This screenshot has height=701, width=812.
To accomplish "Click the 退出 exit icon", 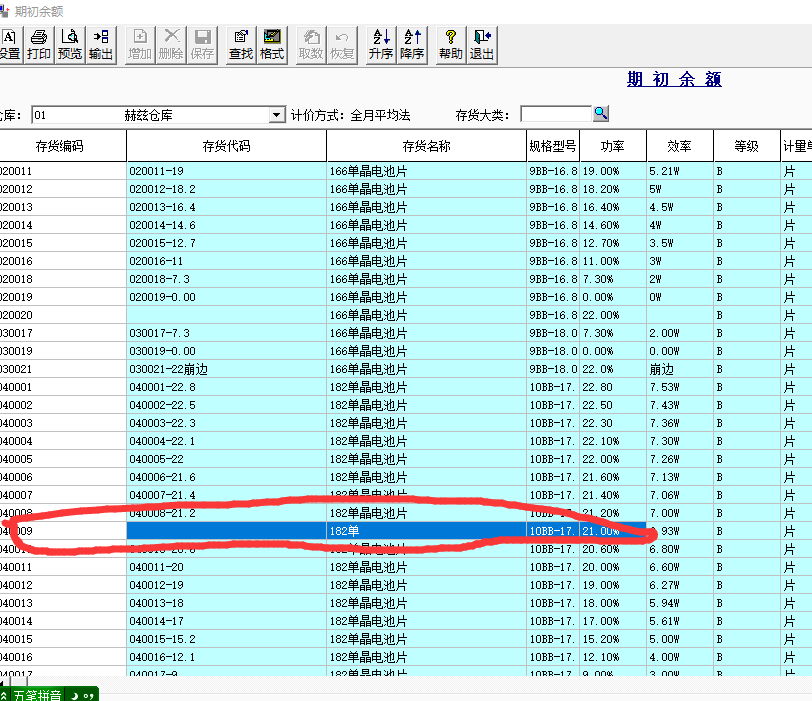I will point(482,45).
